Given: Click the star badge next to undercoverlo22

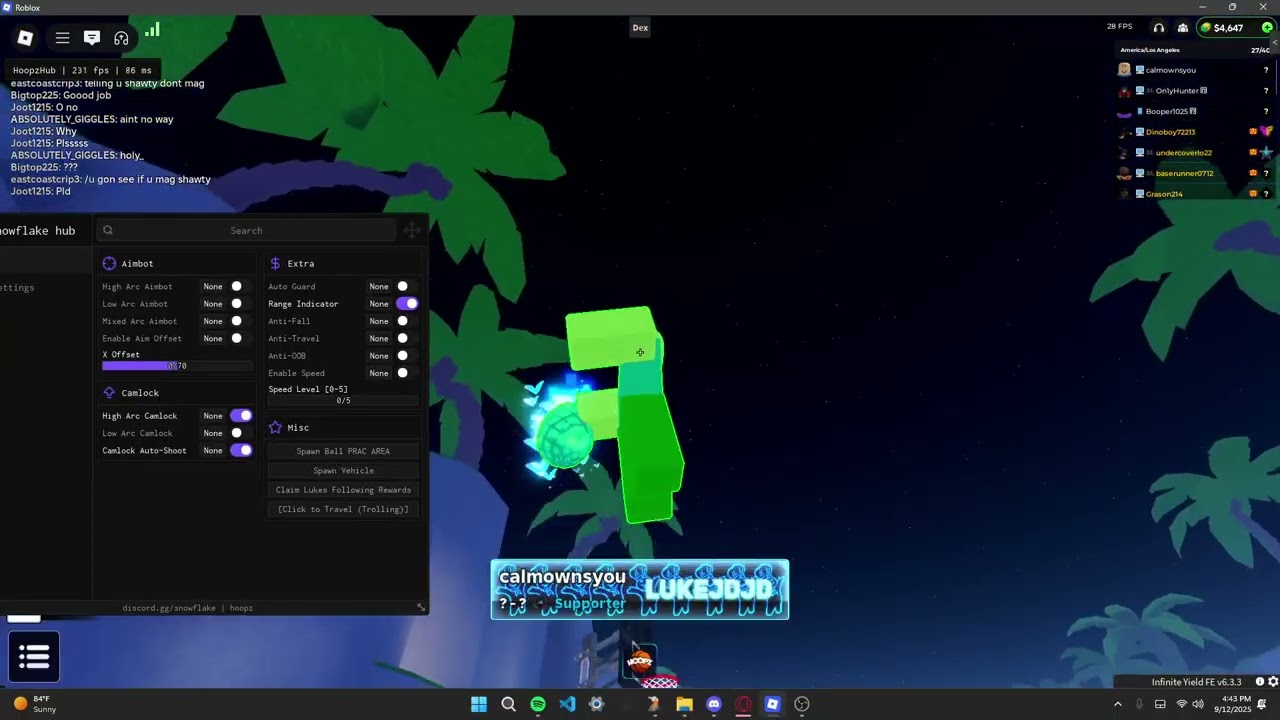Looking at the screenshot, I should [x=1266, y=153].
